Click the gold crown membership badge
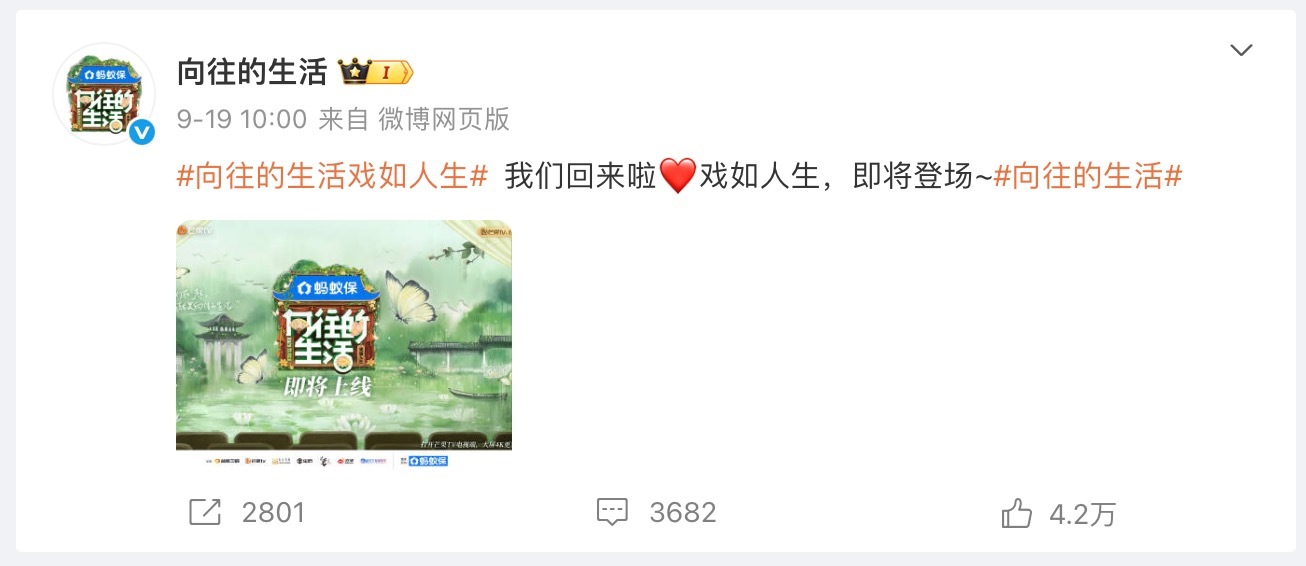 [376, 72]
